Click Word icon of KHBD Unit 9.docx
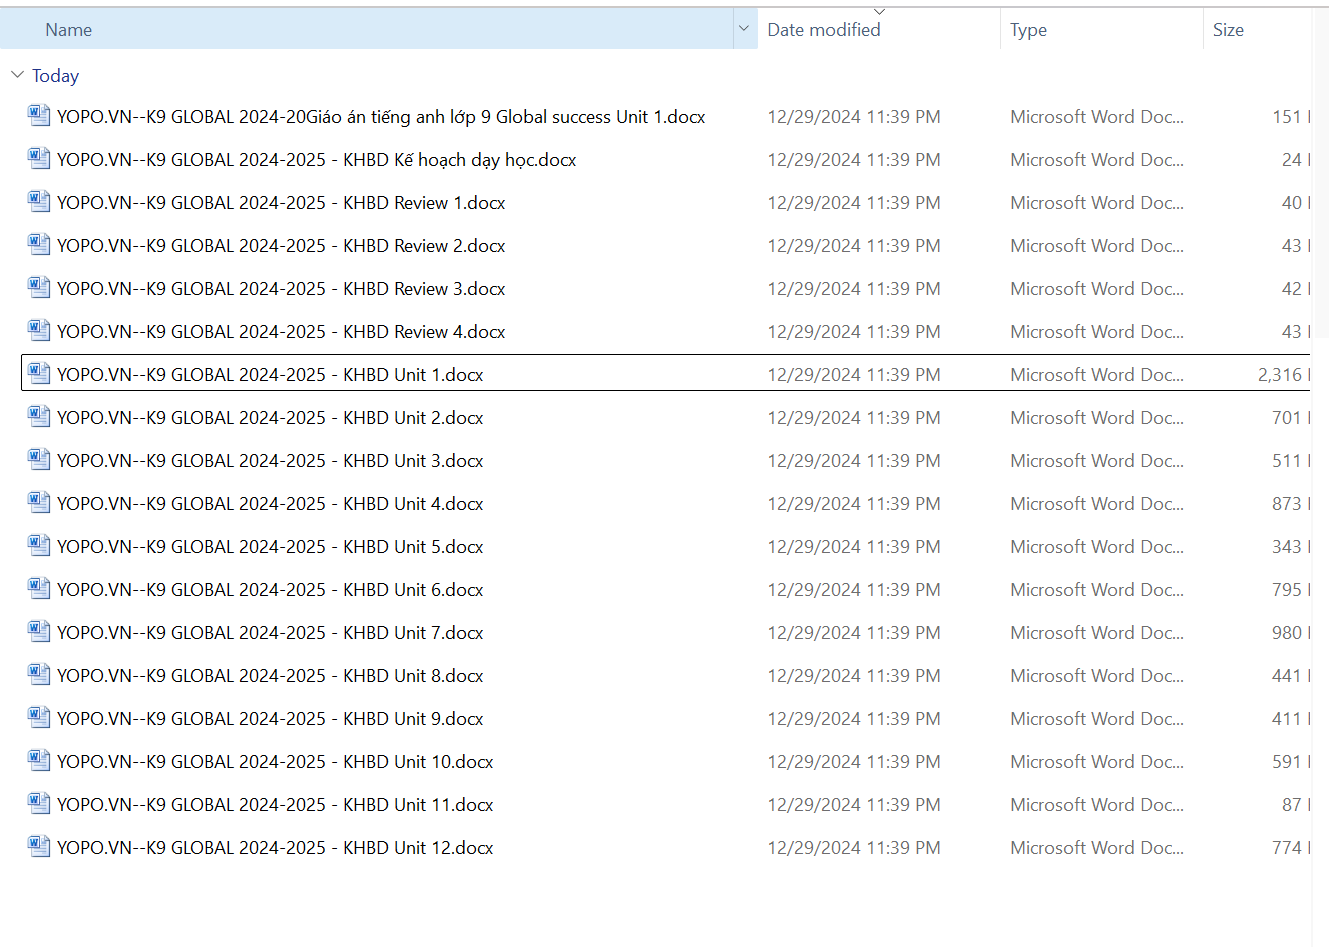Screen dimensions: 1329x947 pyautogui.click(x=39, y=718)
